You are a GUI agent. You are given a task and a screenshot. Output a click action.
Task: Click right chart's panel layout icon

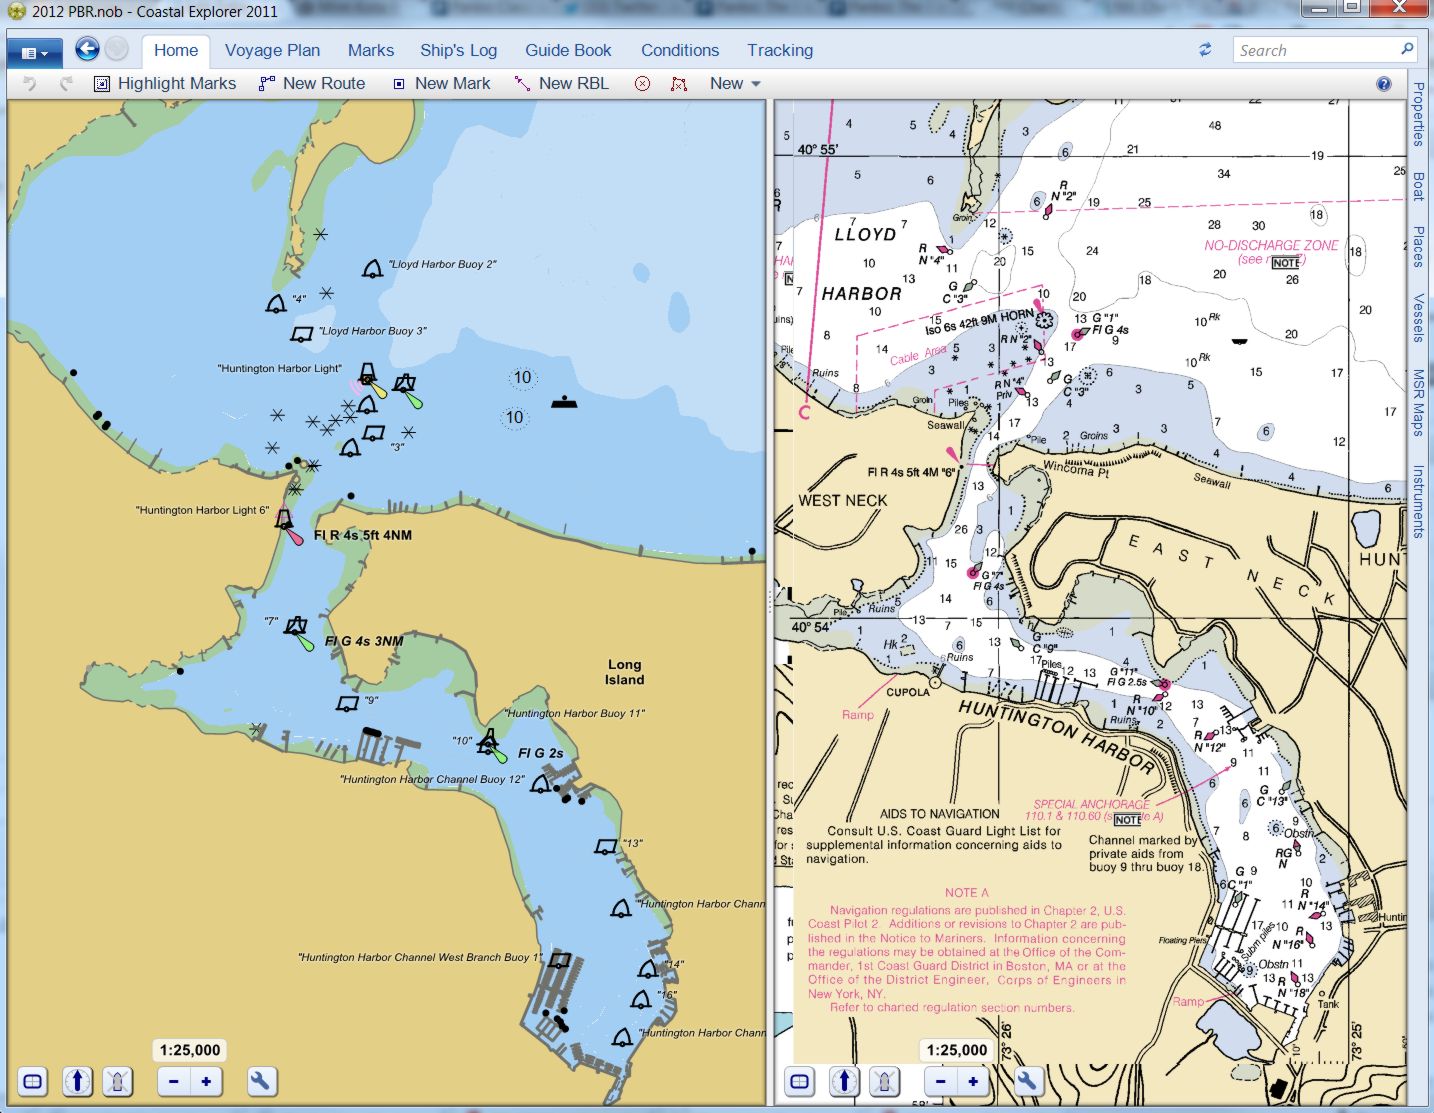800,1081
